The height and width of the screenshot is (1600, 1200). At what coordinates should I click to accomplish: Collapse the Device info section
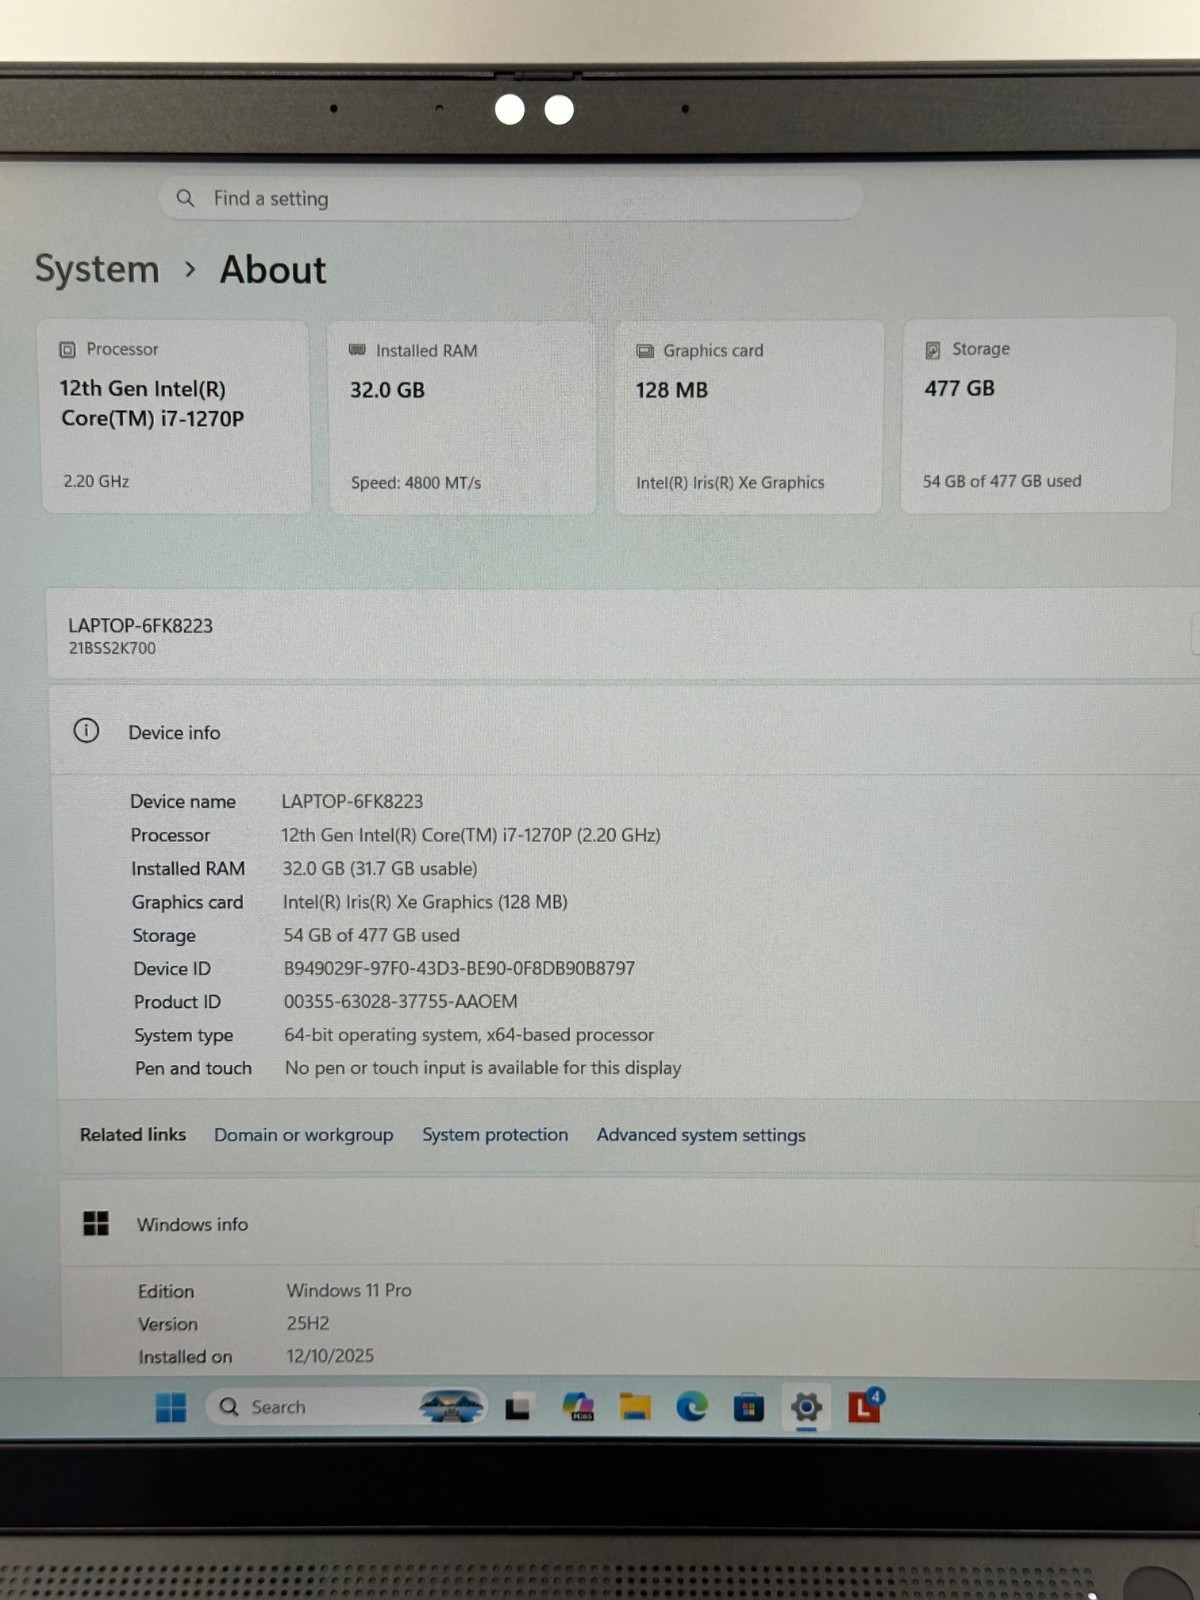tap(625, 731)
